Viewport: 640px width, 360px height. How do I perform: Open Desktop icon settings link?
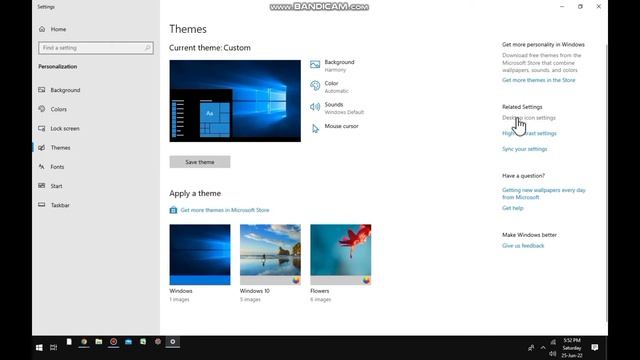tap(529, 118)
